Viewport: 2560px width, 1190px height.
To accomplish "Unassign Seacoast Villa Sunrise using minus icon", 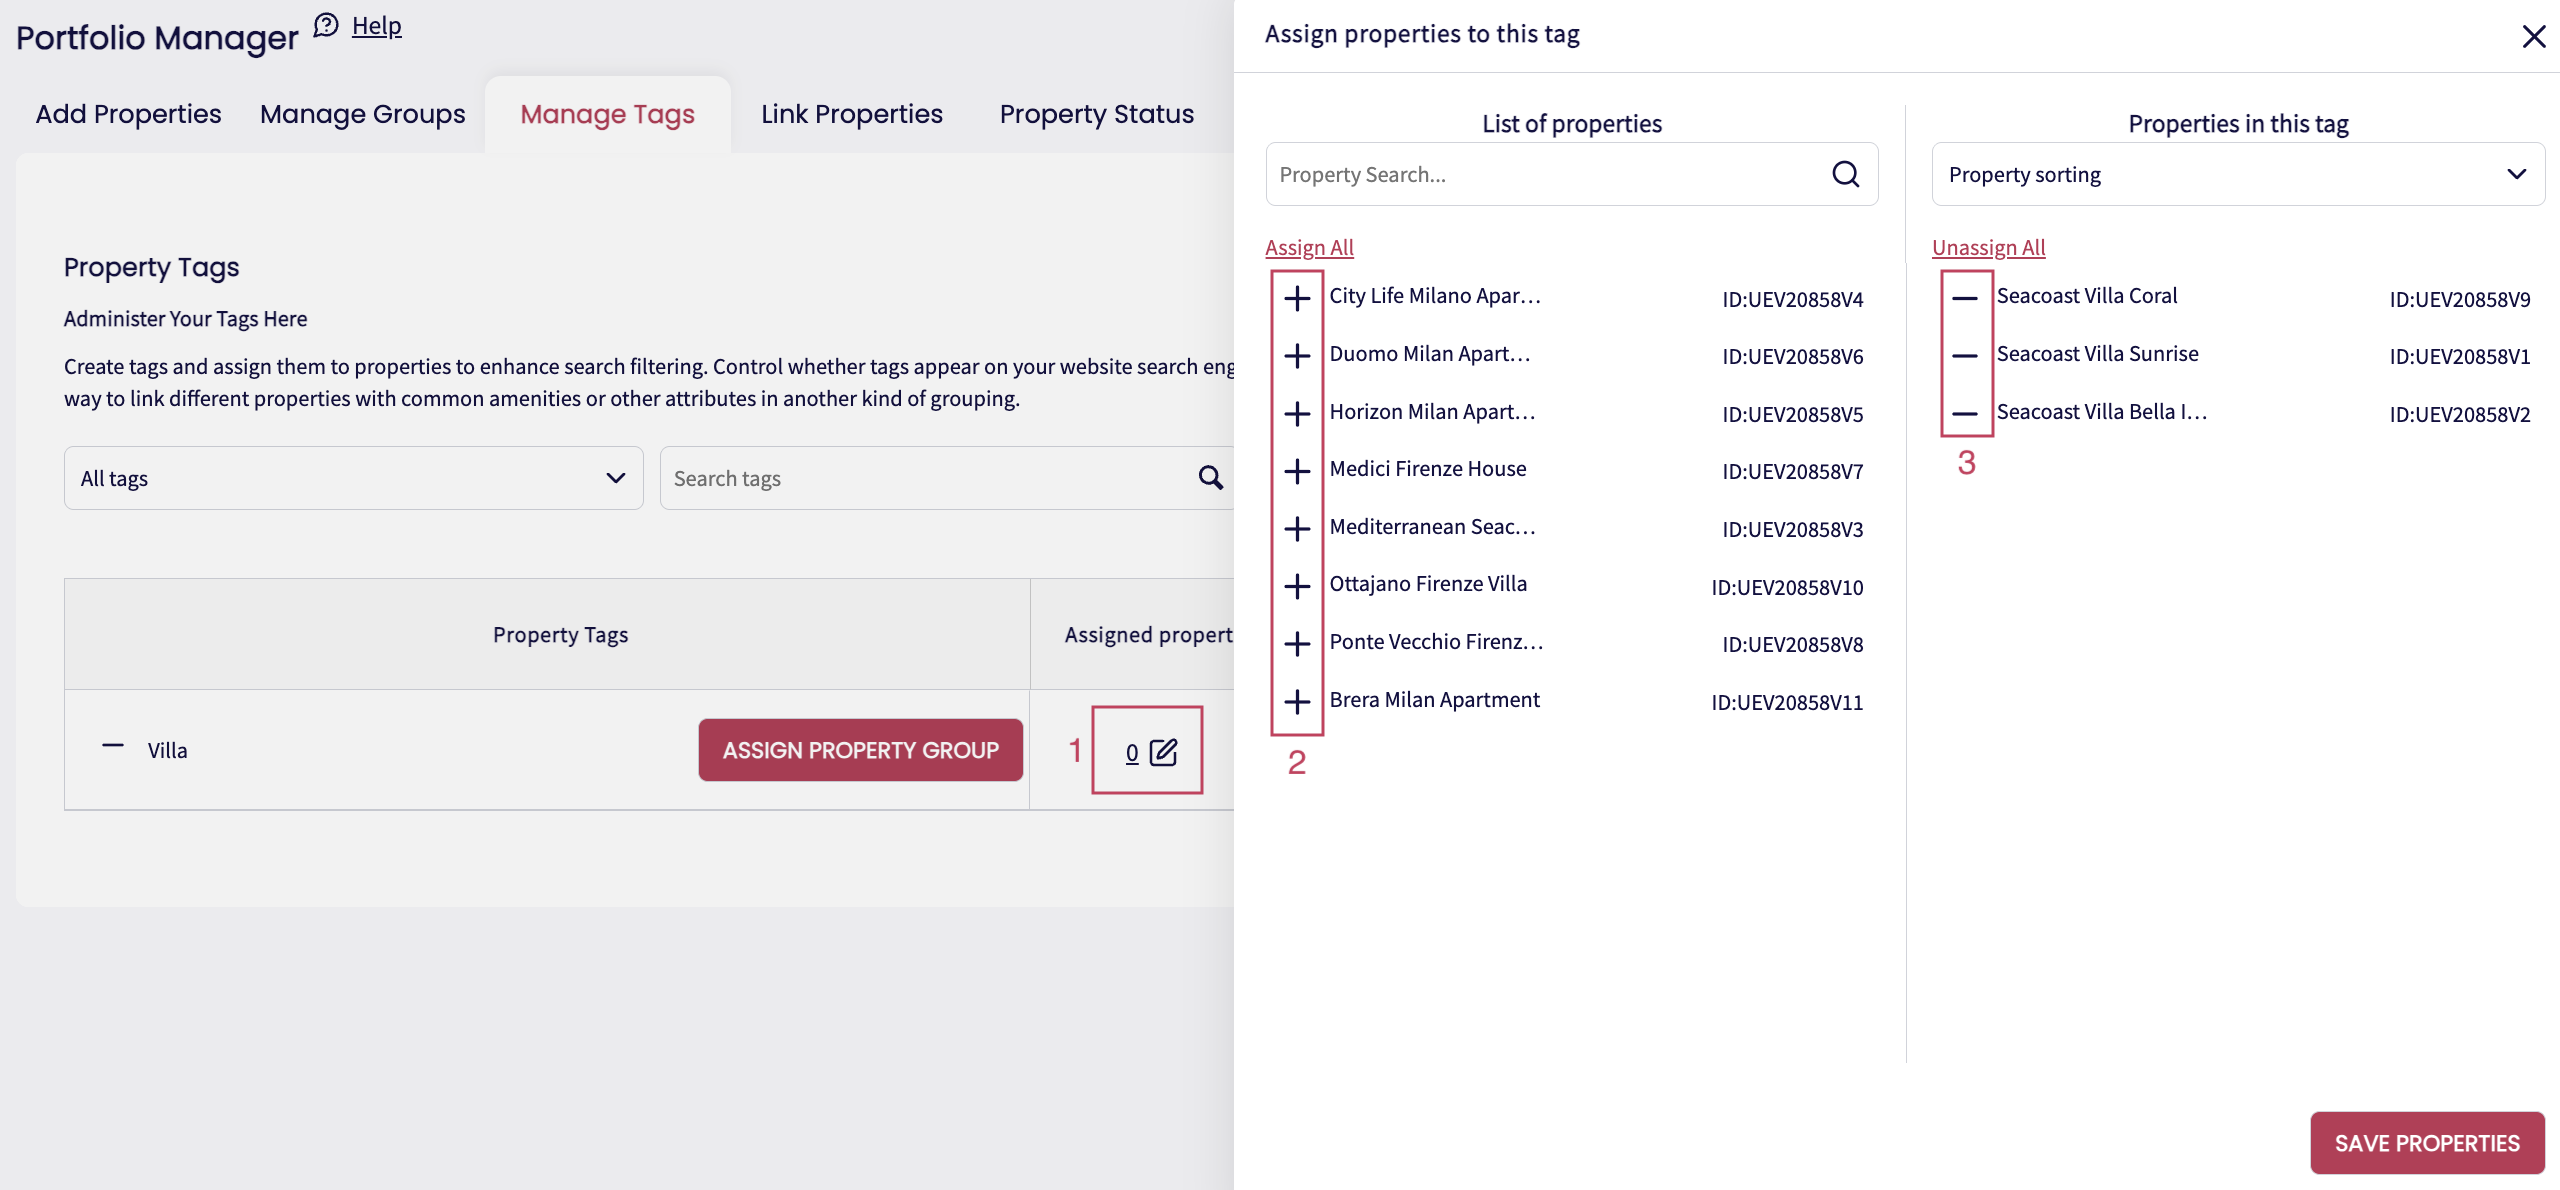I will click(1964, 356).
